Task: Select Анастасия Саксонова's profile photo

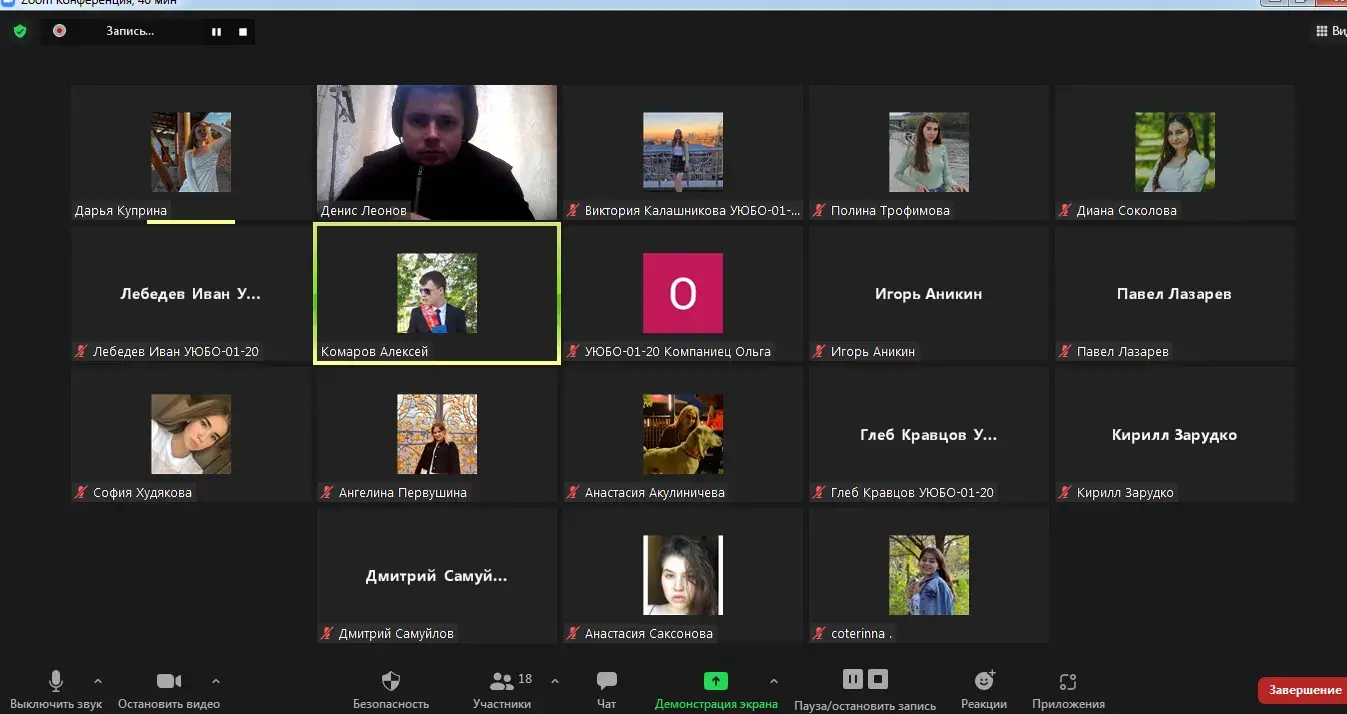Action: pyautogui.click(x=683, y=575)
